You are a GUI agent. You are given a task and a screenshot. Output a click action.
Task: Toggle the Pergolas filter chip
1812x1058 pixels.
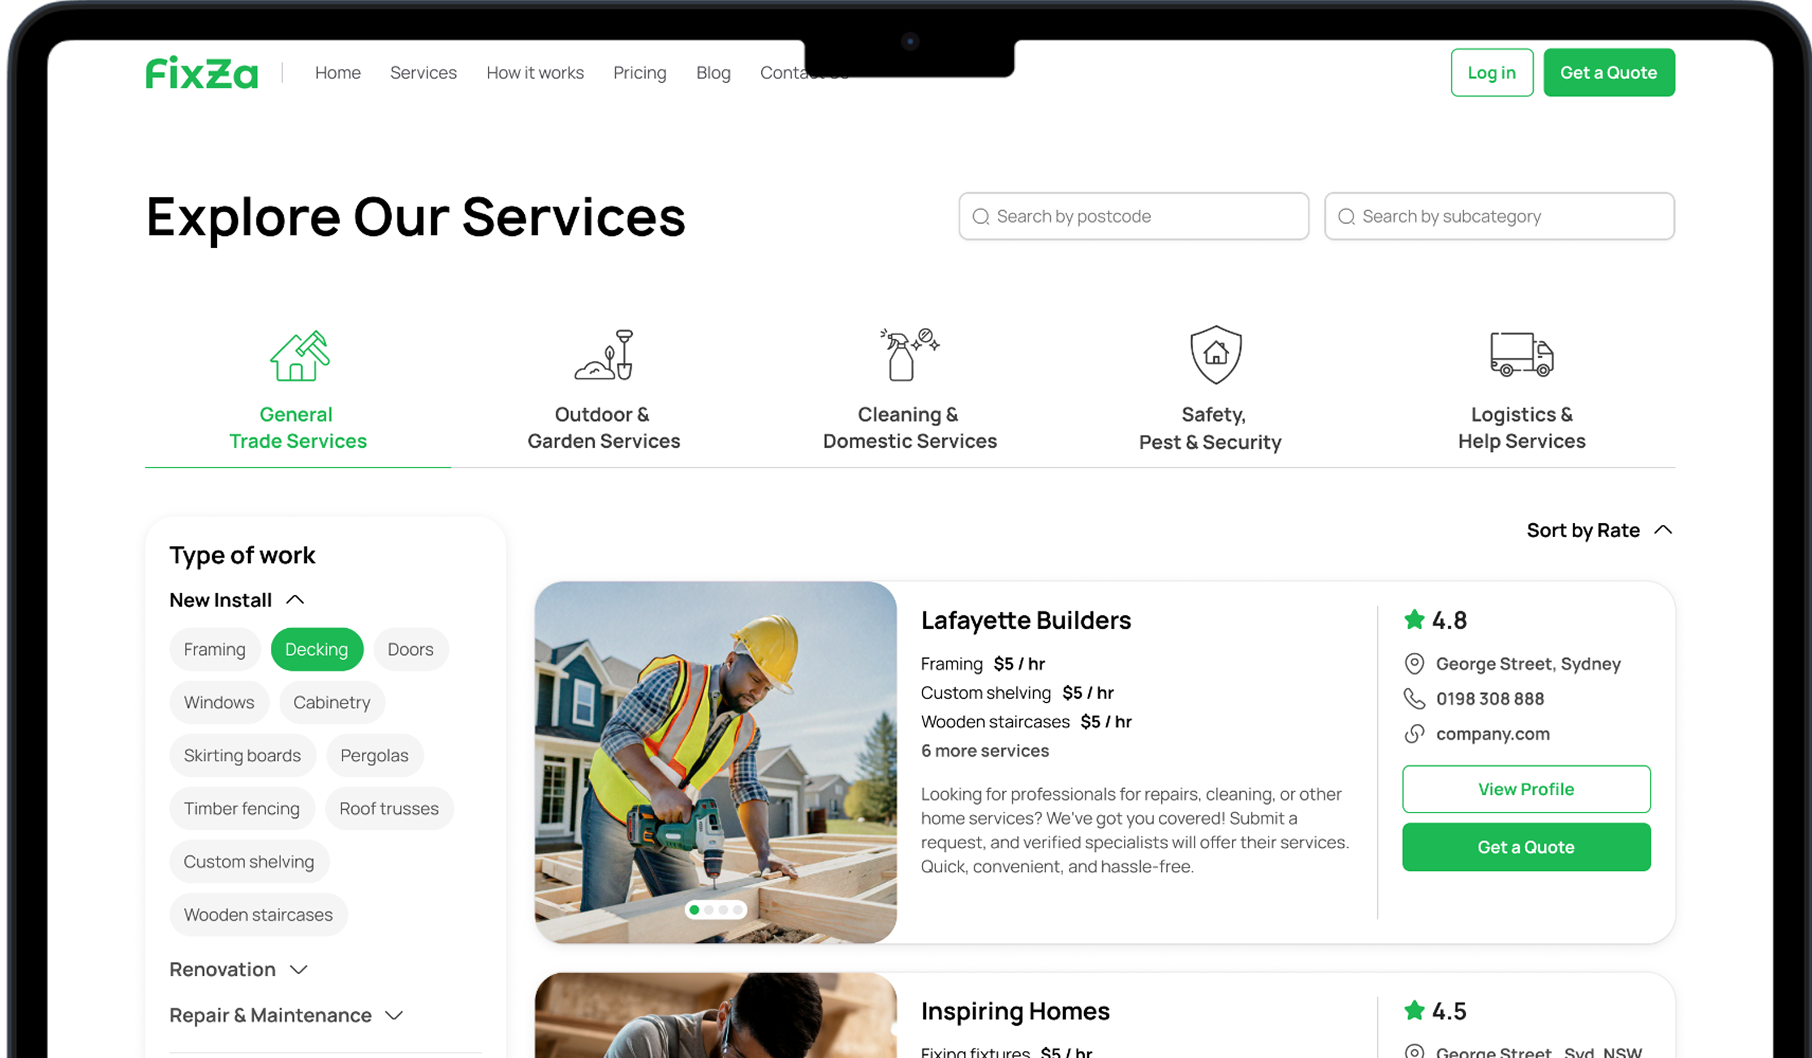click(374, 755)
